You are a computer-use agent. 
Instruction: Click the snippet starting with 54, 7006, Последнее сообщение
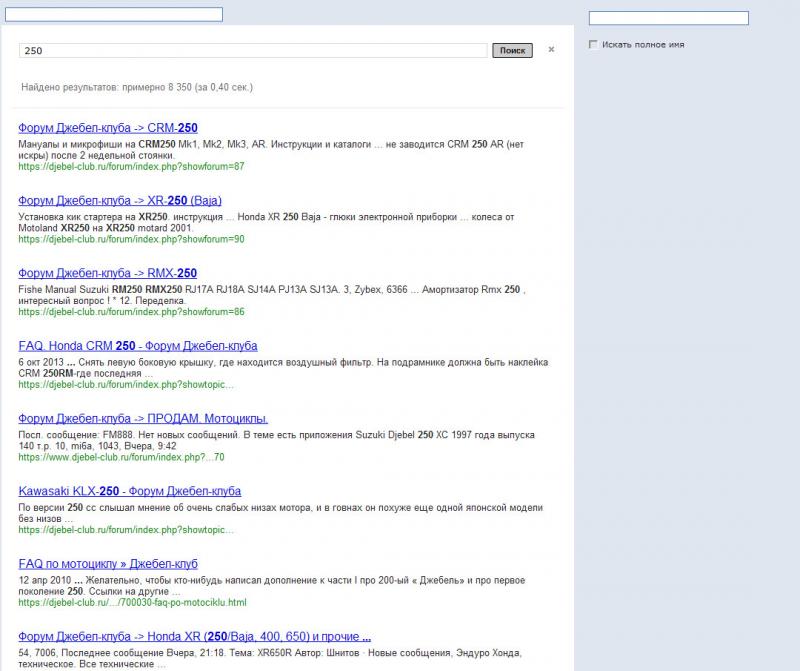[x=270, y=659]
